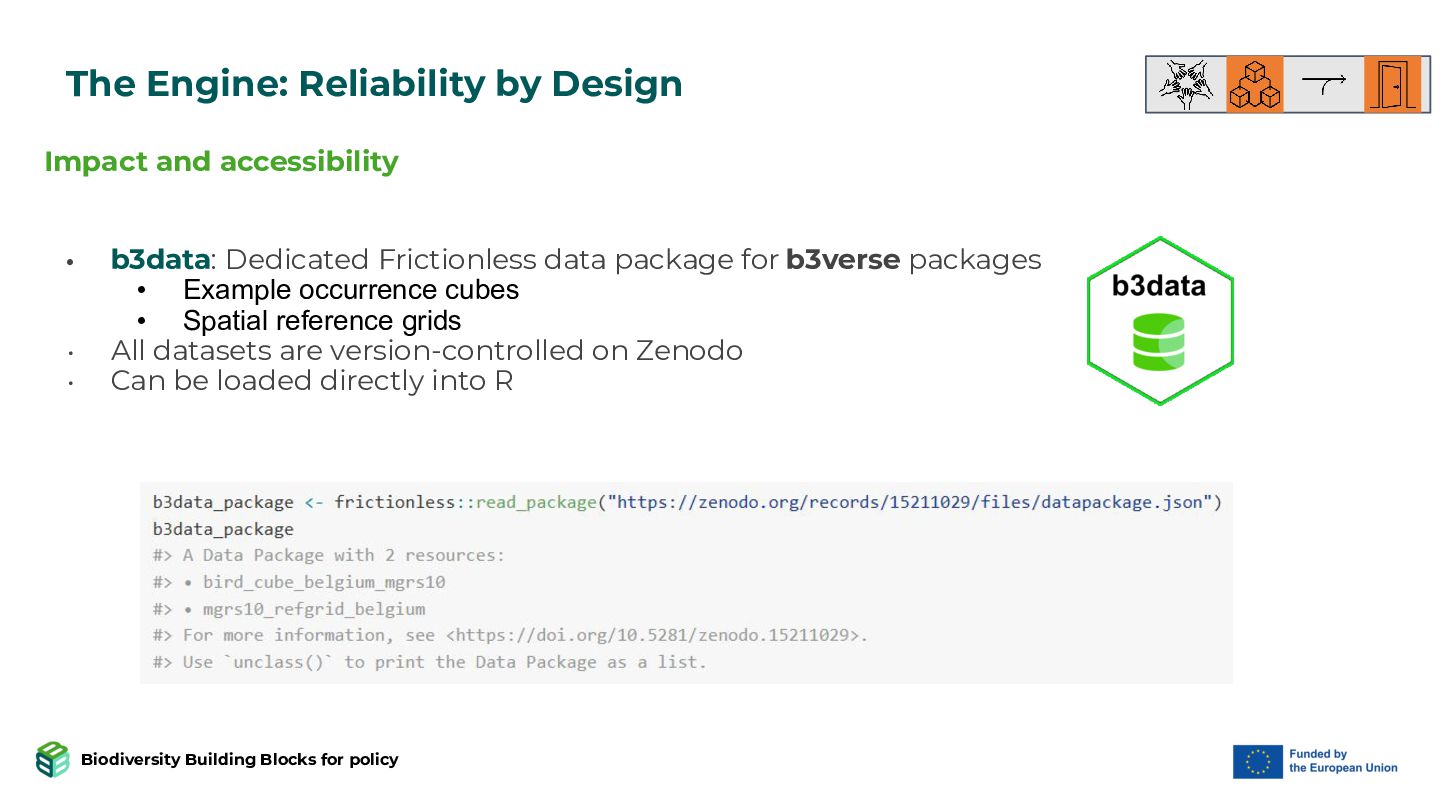Click 'Funded by the European Union' text
The image size is (1440, 810).
click(1343, 761)
